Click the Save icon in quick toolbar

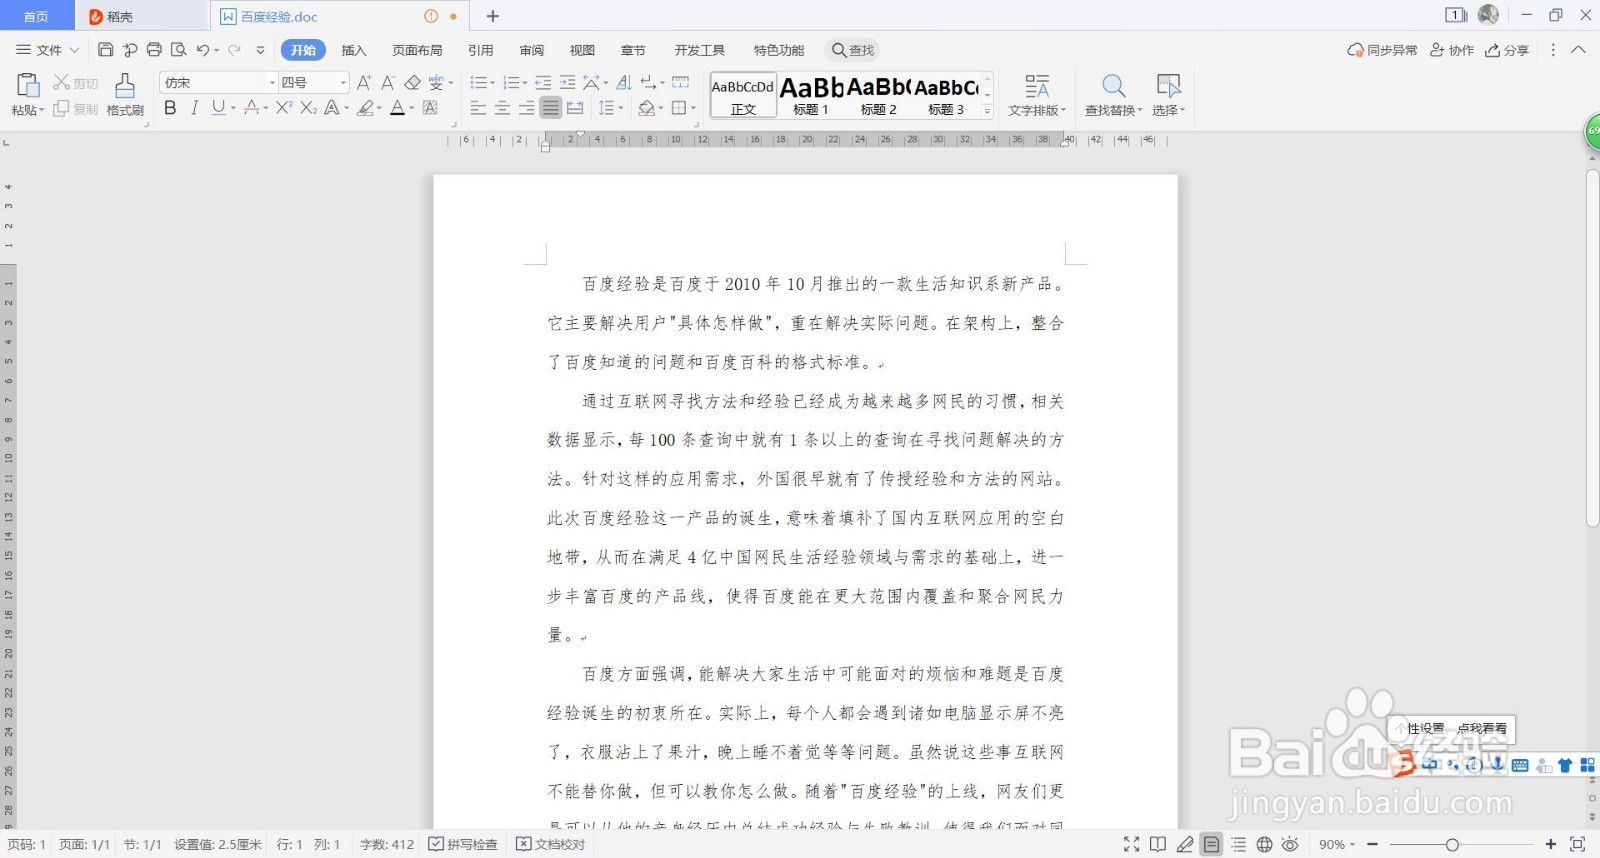coord(105,50)
